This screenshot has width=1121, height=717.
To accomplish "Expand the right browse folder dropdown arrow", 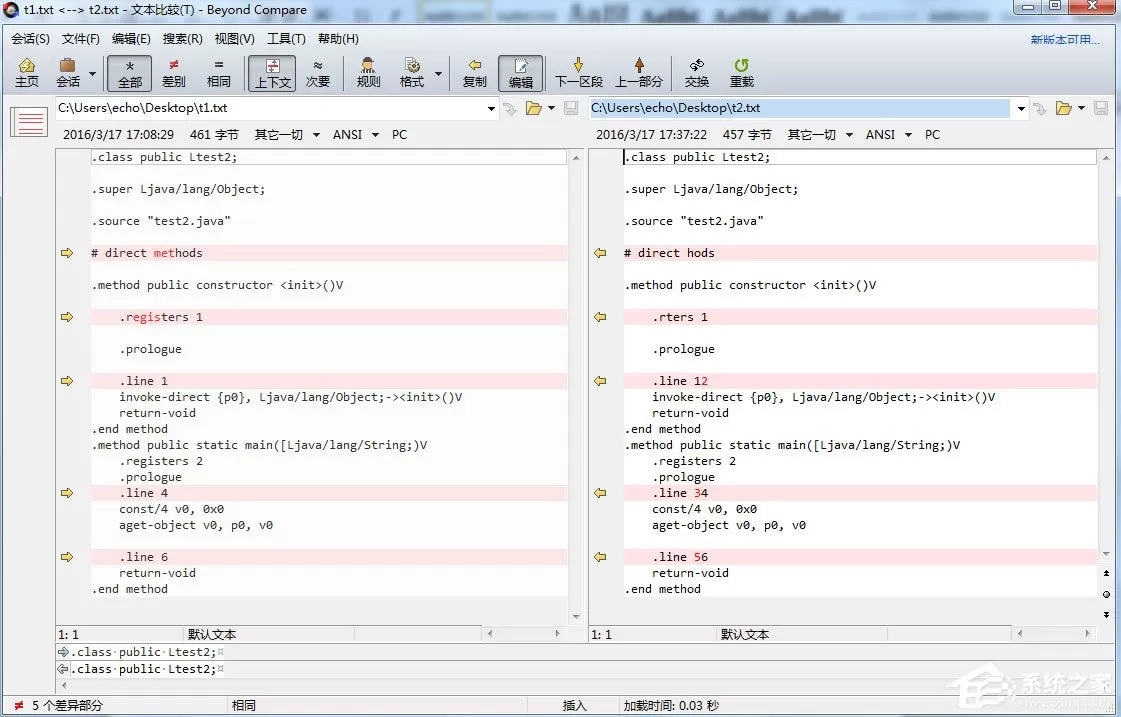I will (x=1081, y=109).
